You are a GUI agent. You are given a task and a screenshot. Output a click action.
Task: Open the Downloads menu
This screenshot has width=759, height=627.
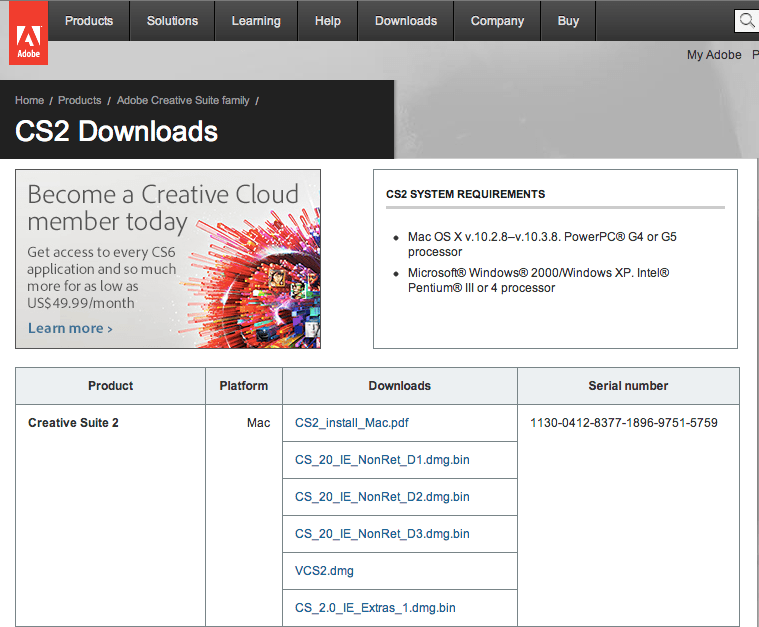tap(406, 21)
